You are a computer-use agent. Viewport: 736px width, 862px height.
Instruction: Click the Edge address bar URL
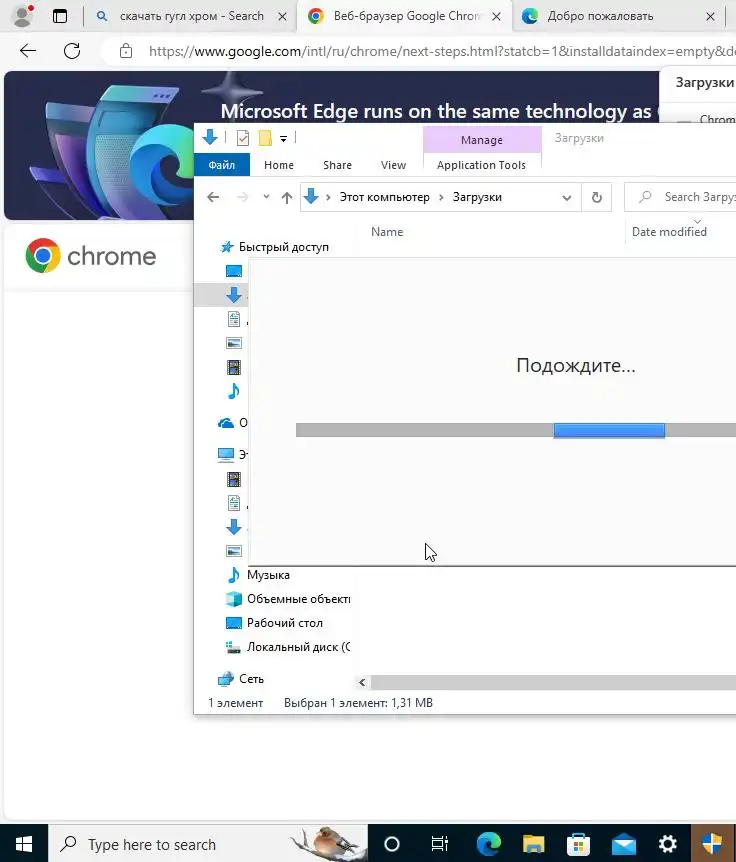tap(442, 51)
